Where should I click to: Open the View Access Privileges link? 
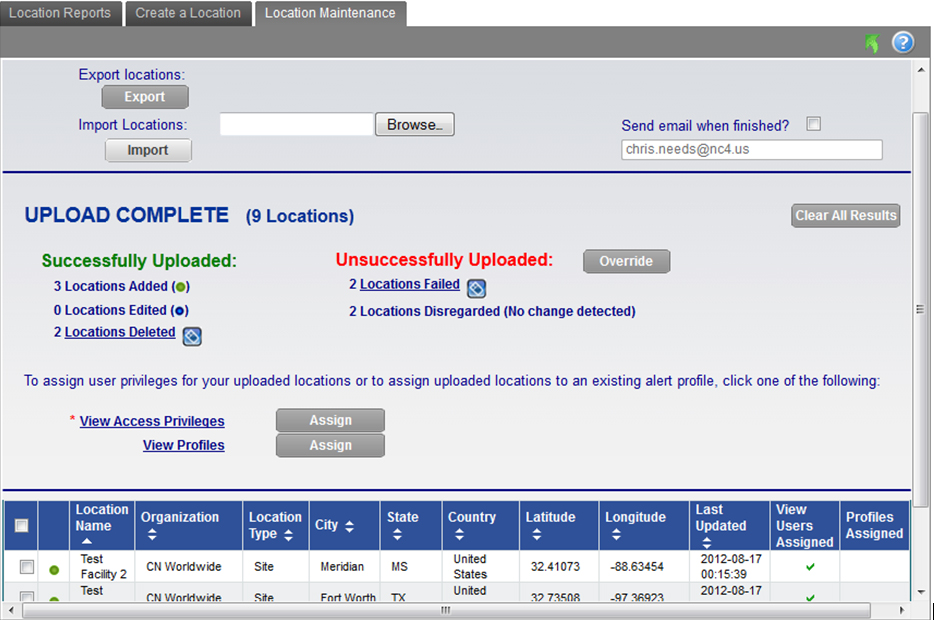152,421
